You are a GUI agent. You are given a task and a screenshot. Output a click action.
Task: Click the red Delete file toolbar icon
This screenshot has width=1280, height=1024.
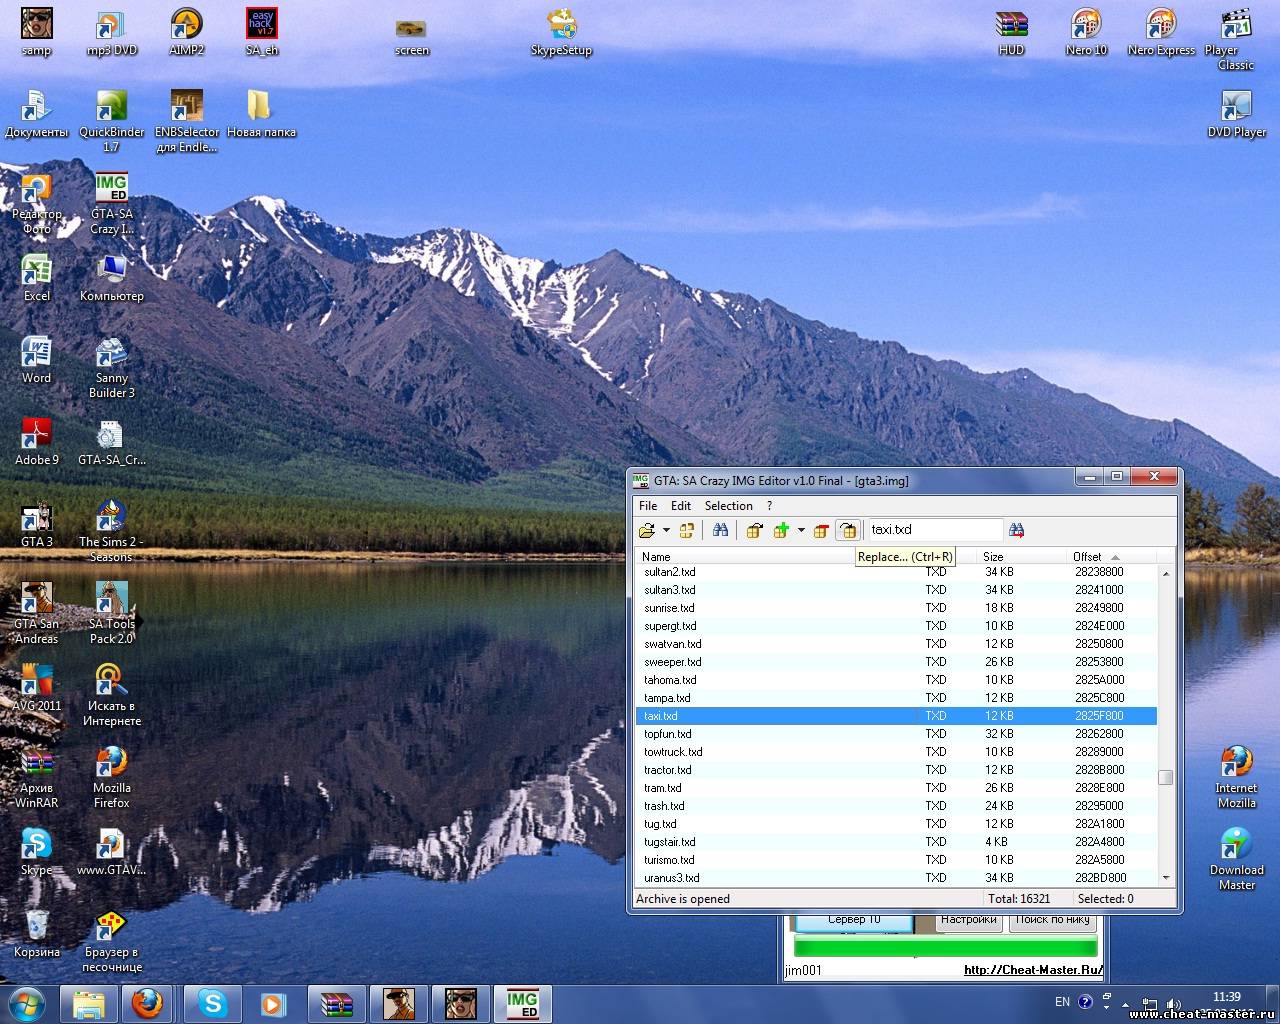point(821,530)
